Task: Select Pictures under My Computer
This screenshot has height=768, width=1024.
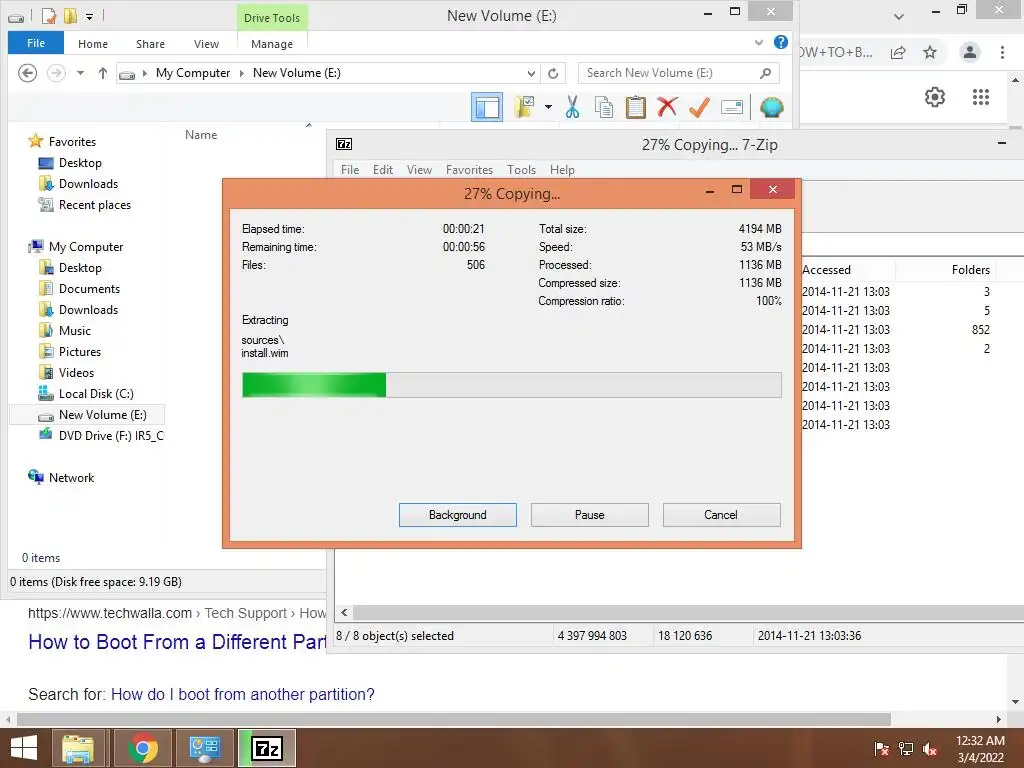Action: (80, 351)
